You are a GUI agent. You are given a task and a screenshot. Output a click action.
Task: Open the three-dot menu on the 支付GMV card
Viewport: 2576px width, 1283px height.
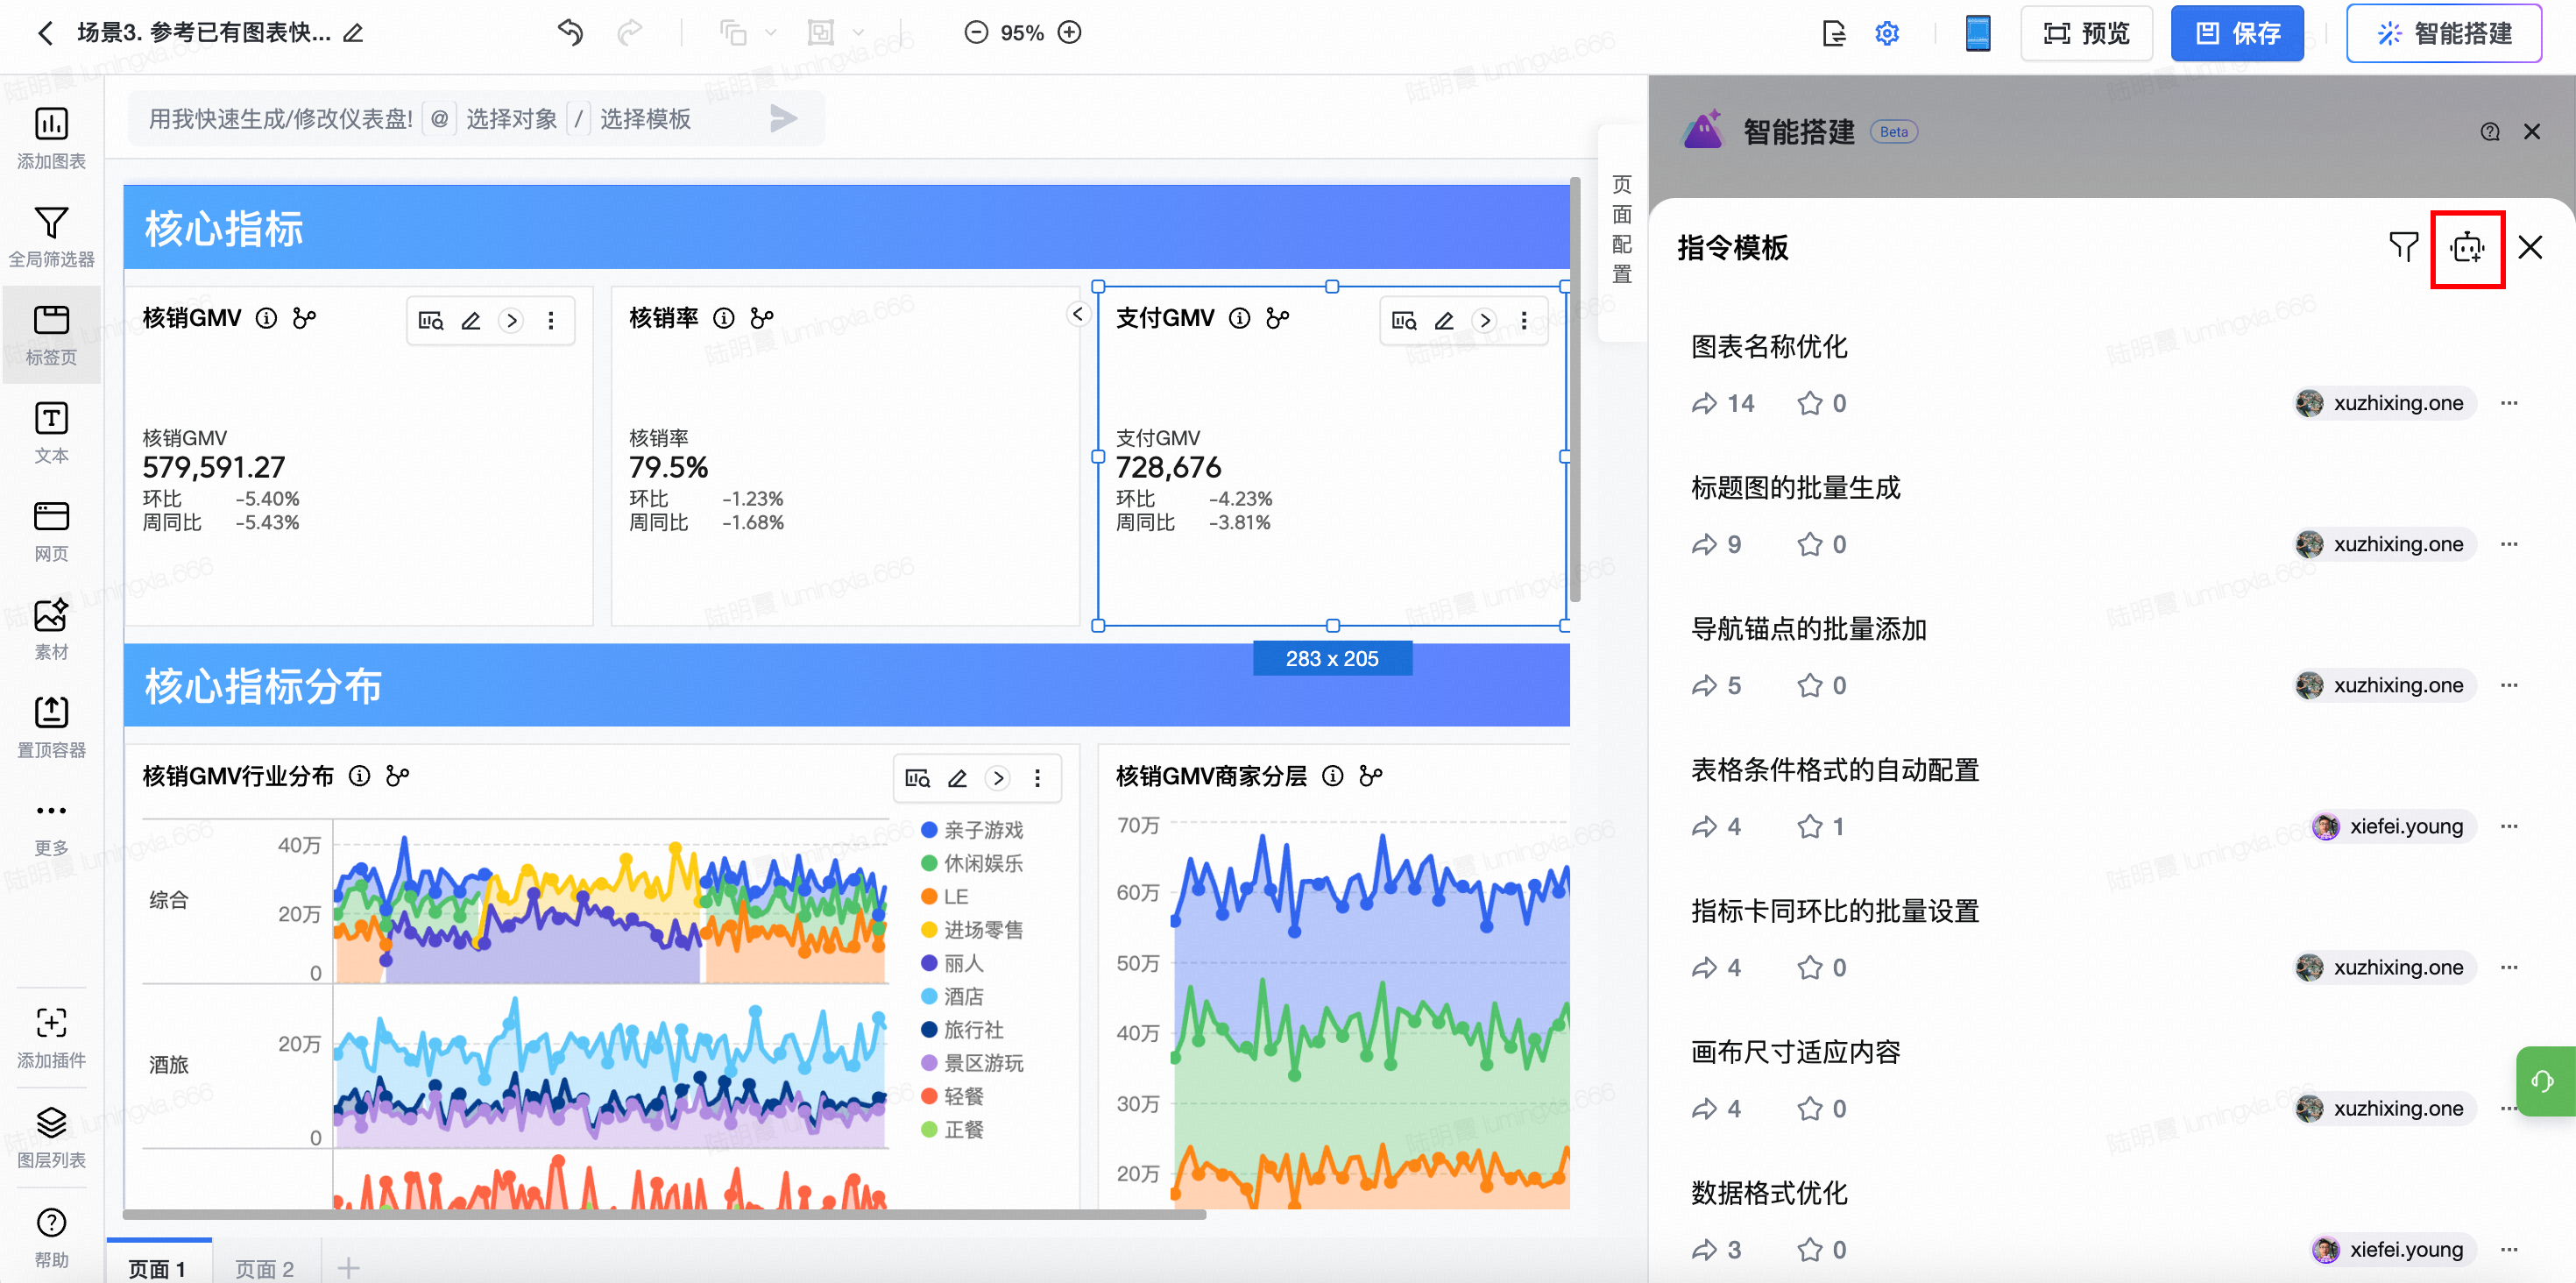tap(1523, 321)
